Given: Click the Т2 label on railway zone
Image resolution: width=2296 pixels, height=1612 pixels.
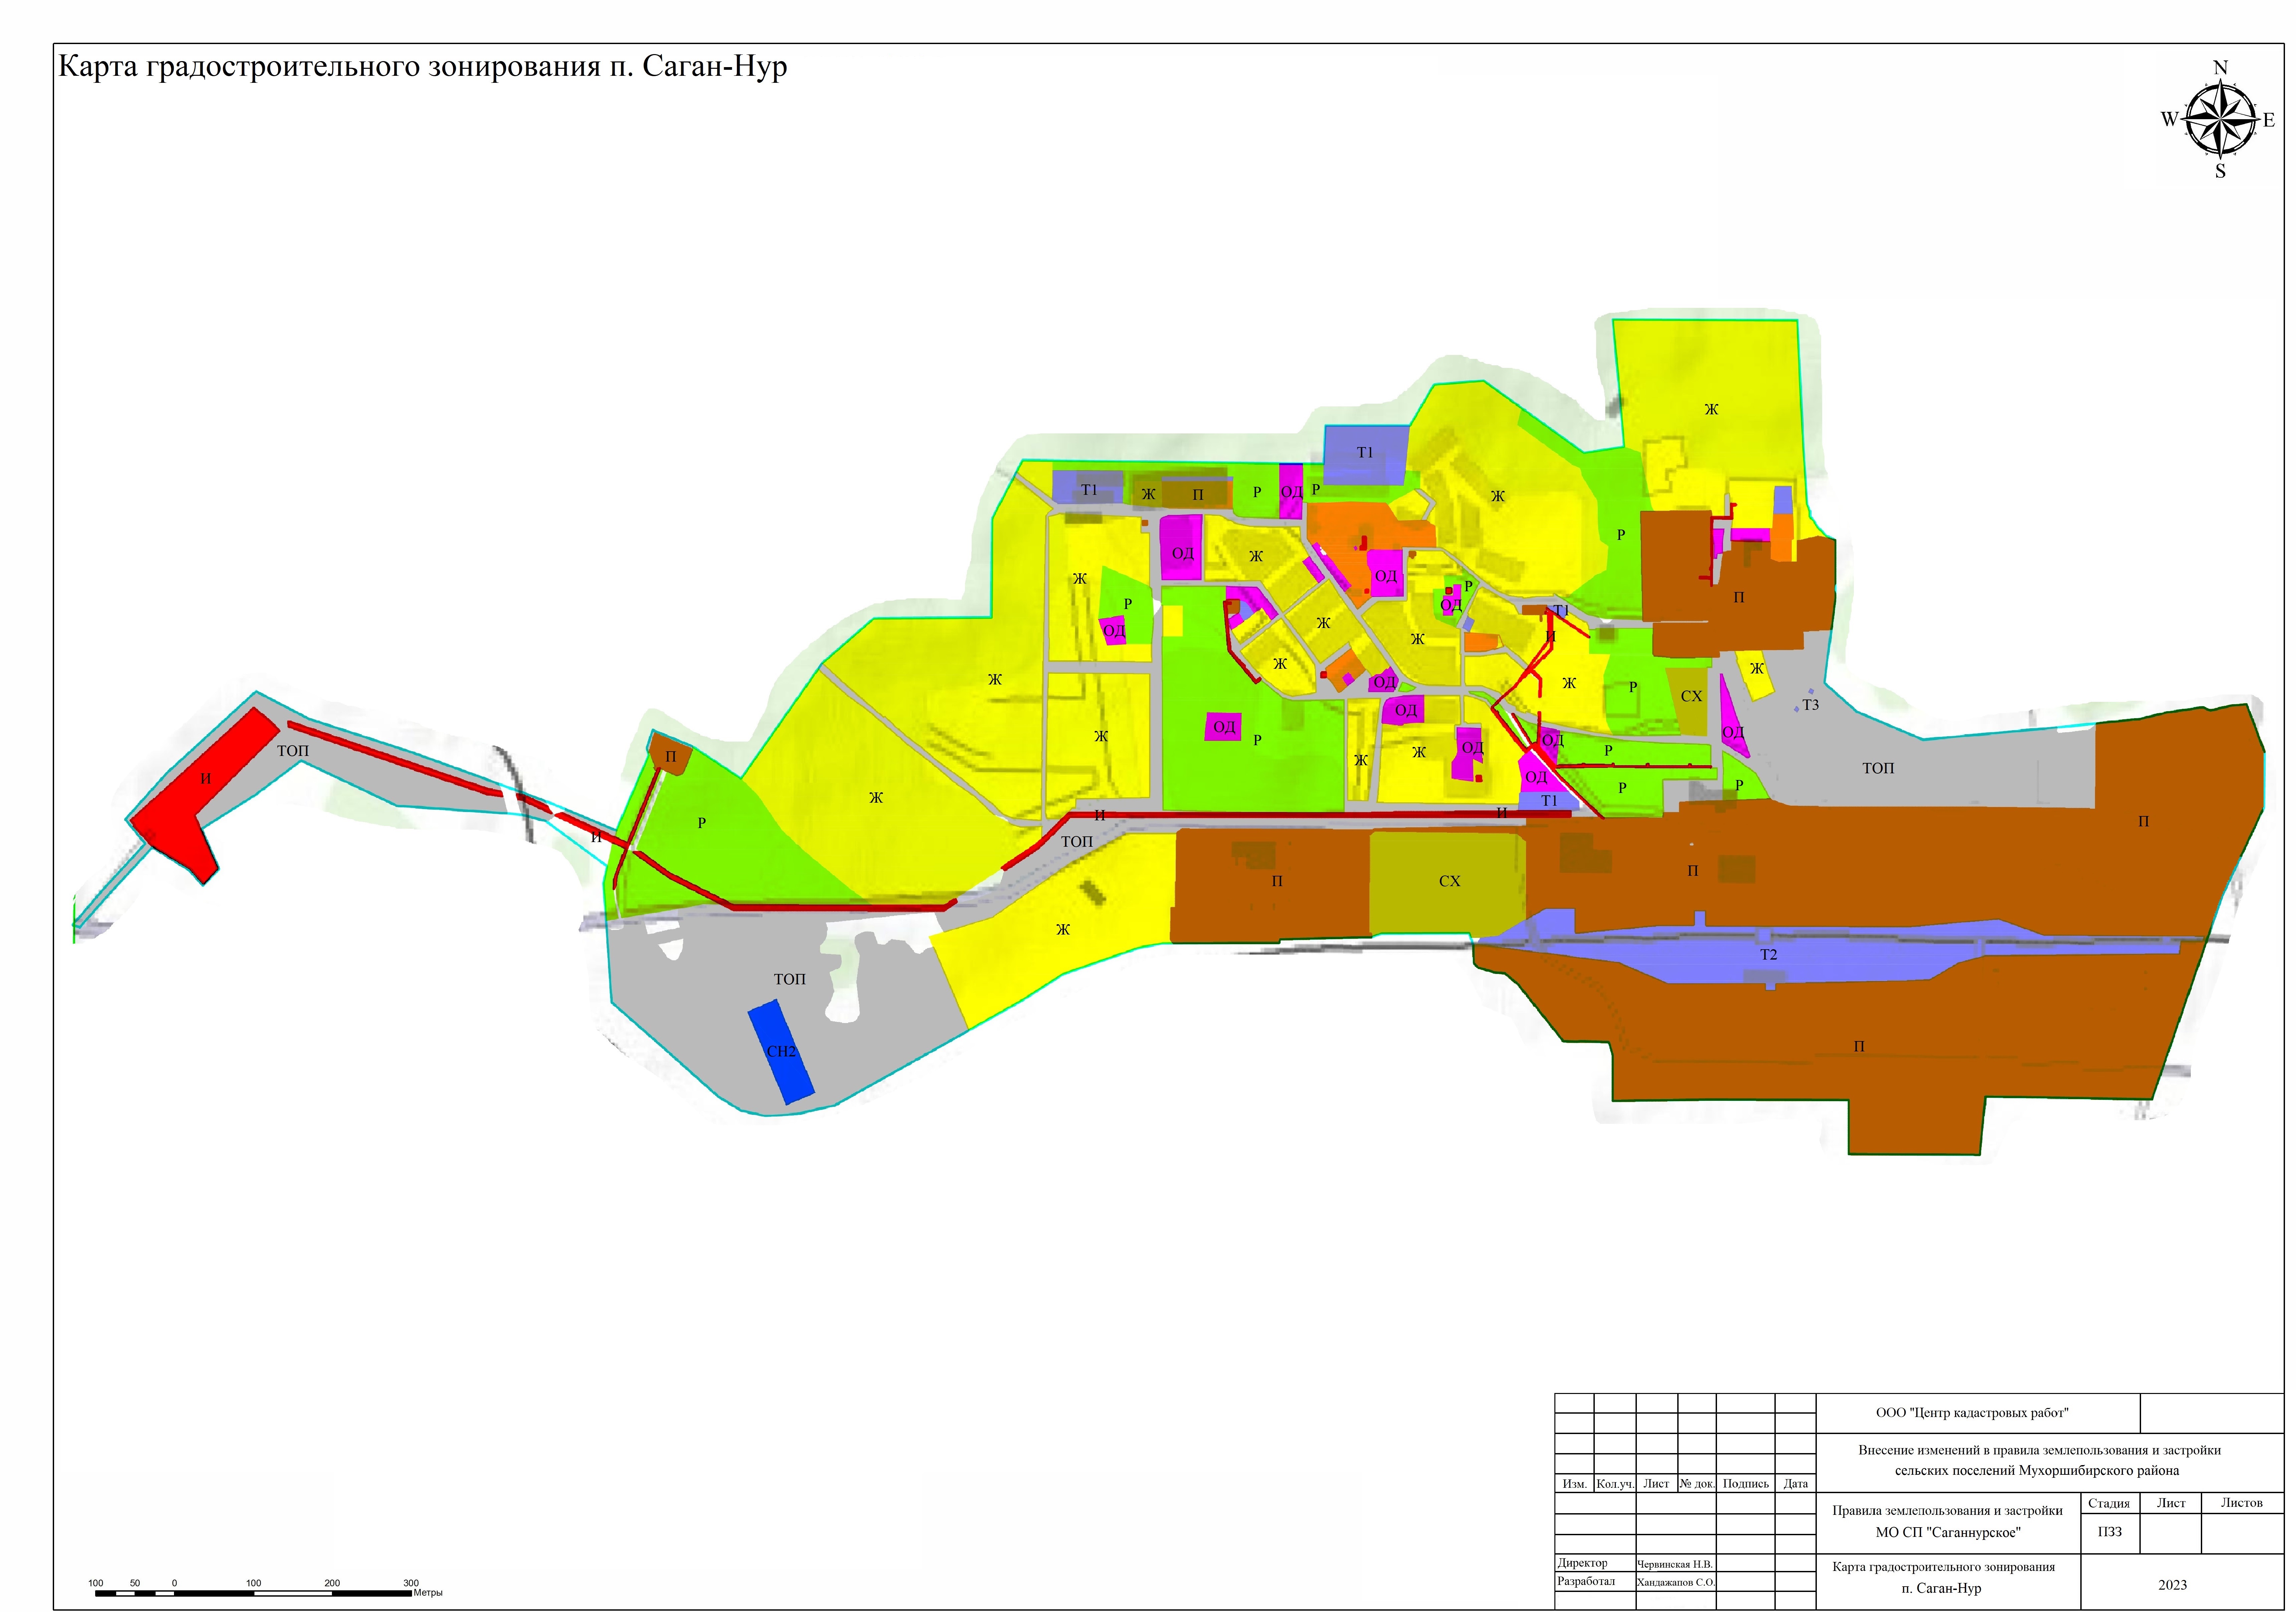Looking at the screenshot, I should pyautogui.click(x=1769, y=955).
